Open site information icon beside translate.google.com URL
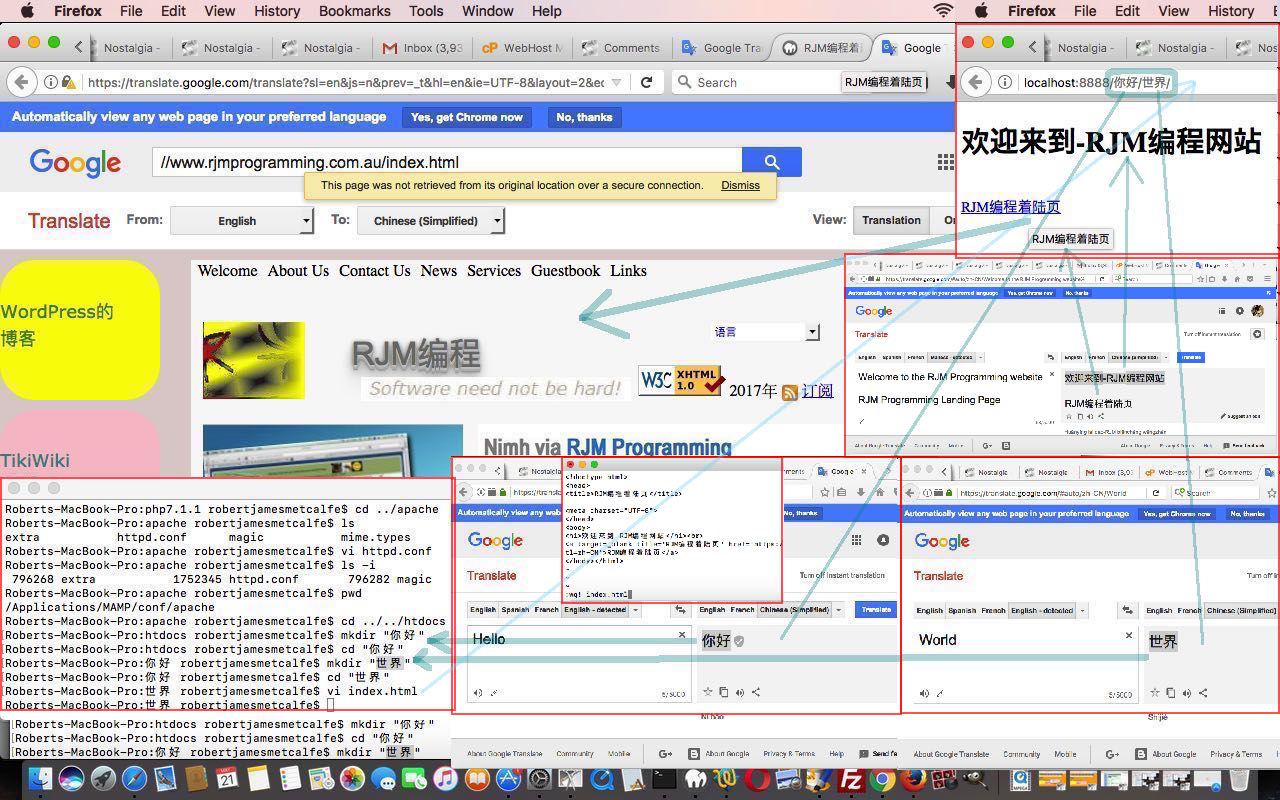Viewport: 1280px width, 800px height. tap(50, 82)
